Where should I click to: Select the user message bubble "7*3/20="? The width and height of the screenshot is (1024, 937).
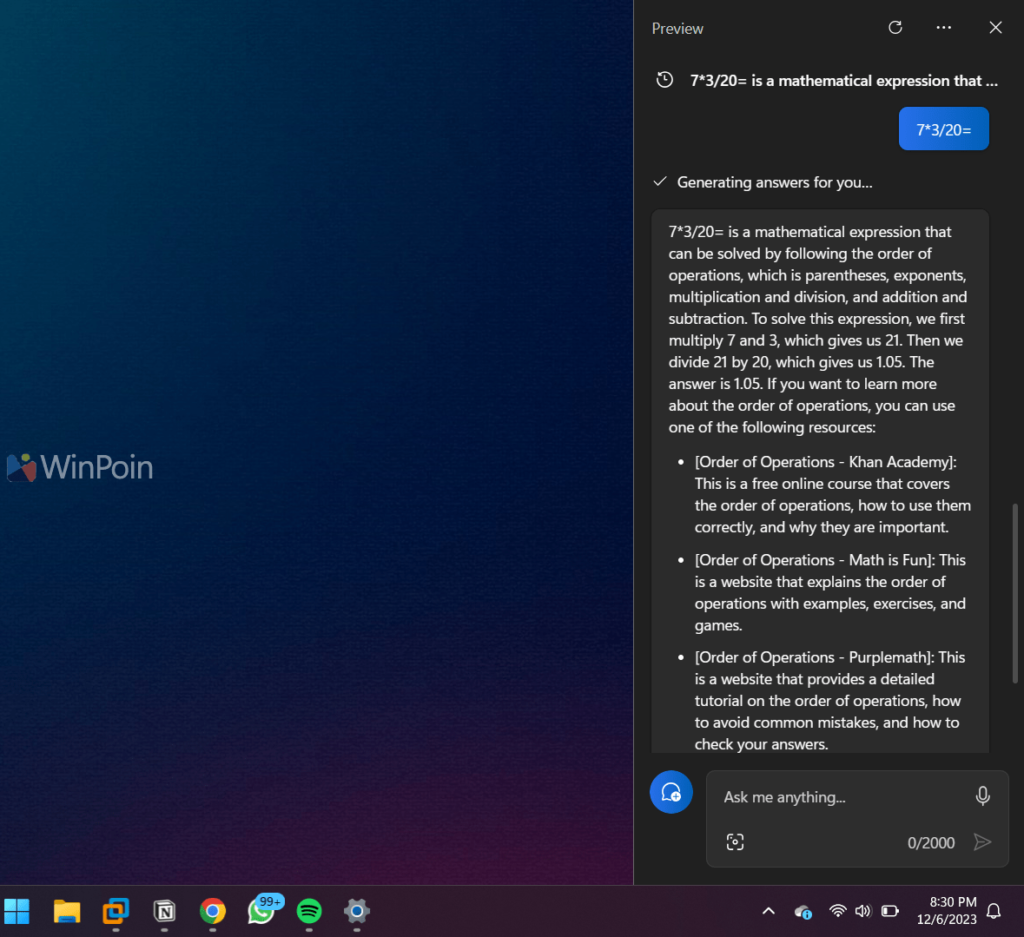coord(943,129)
